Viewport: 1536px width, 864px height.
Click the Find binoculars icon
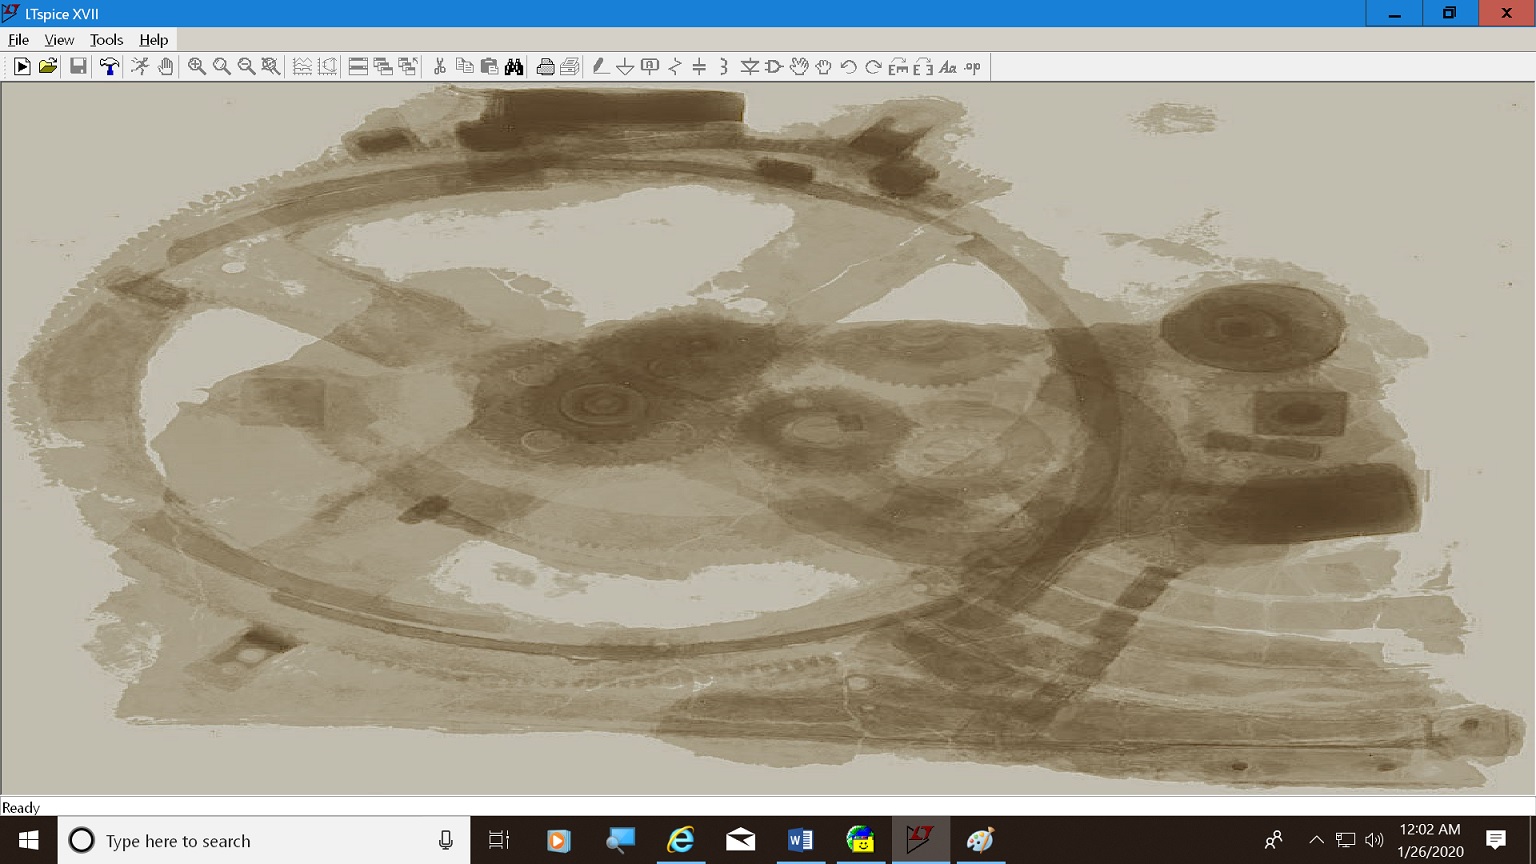(514, 67)
